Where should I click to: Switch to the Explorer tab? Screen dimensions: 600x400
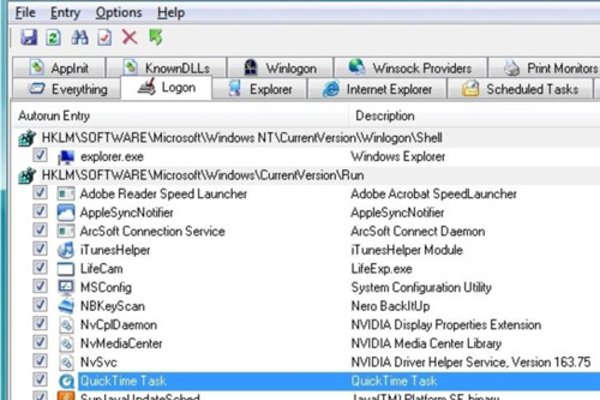click(259, 89)
